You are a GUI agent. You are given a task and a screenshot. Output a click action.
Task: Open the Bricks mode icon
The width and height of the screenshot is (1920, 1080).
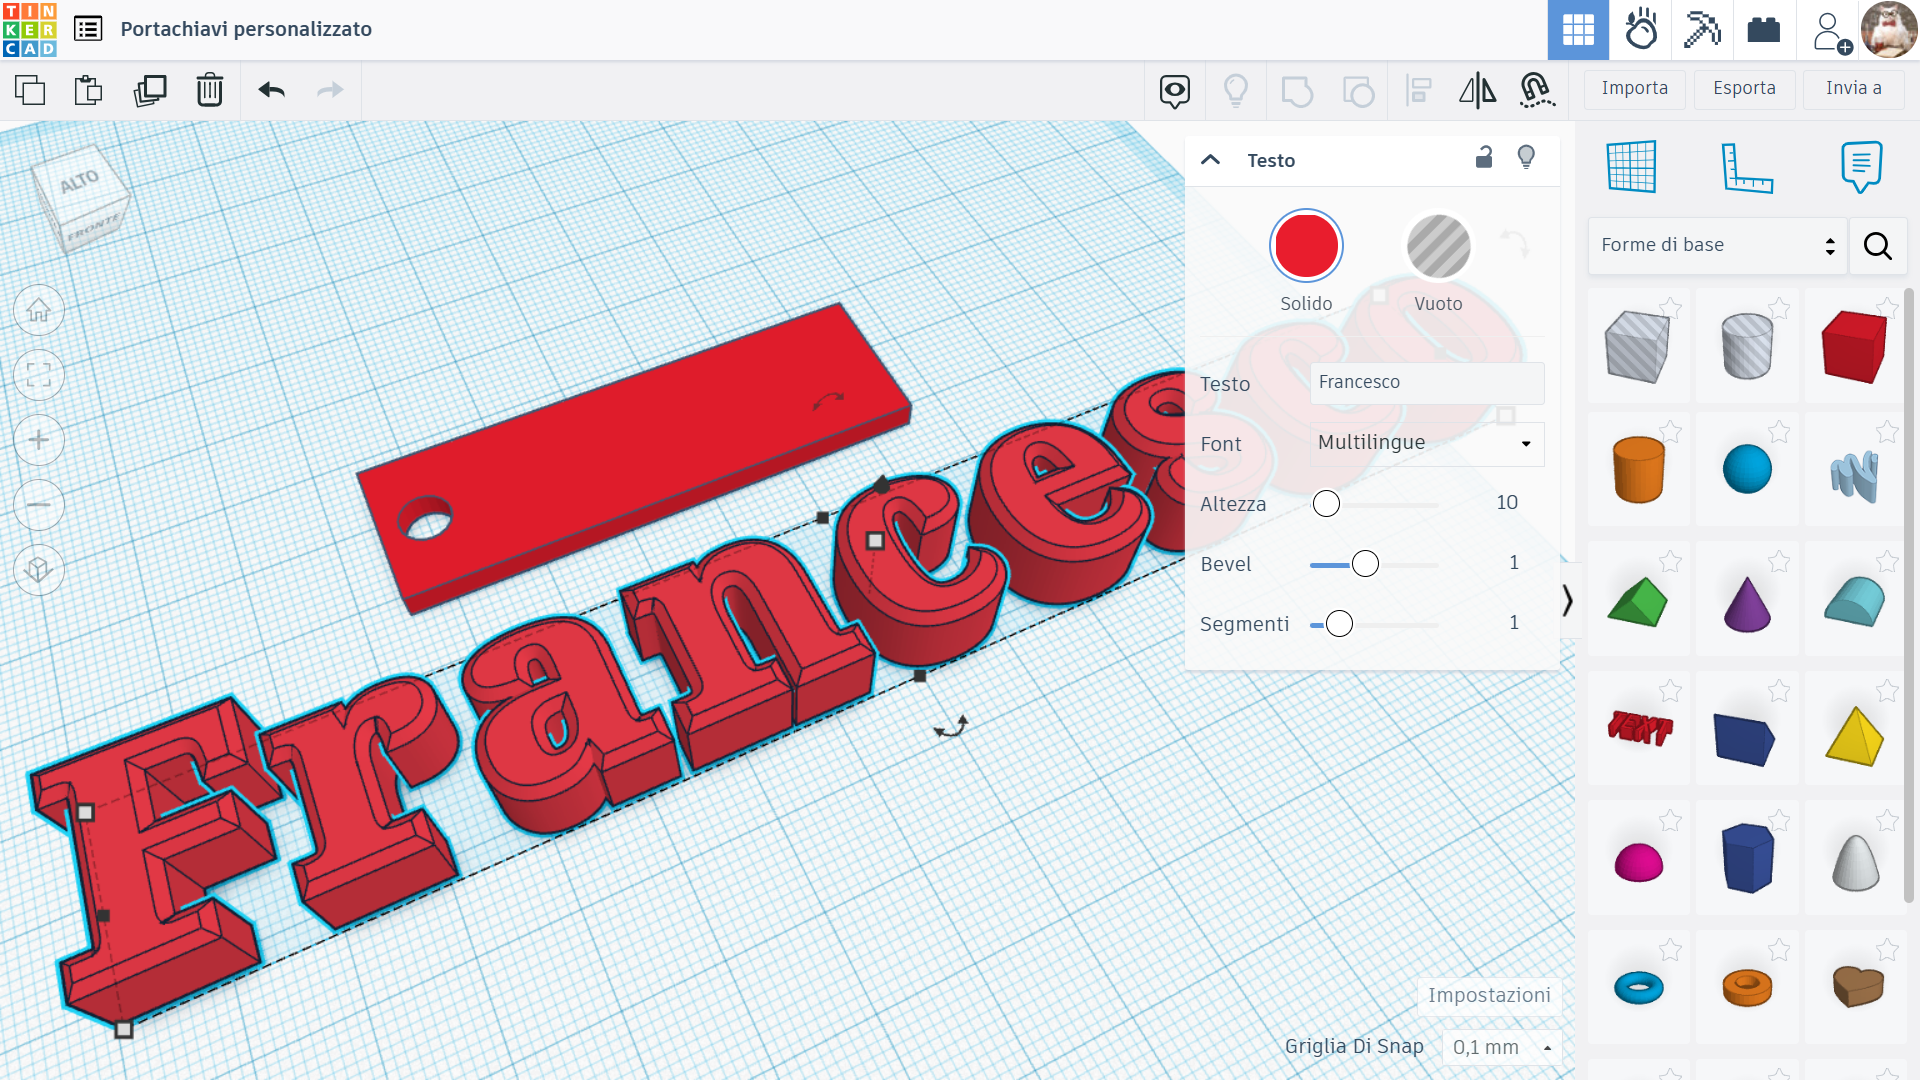tap(1764, 30)
